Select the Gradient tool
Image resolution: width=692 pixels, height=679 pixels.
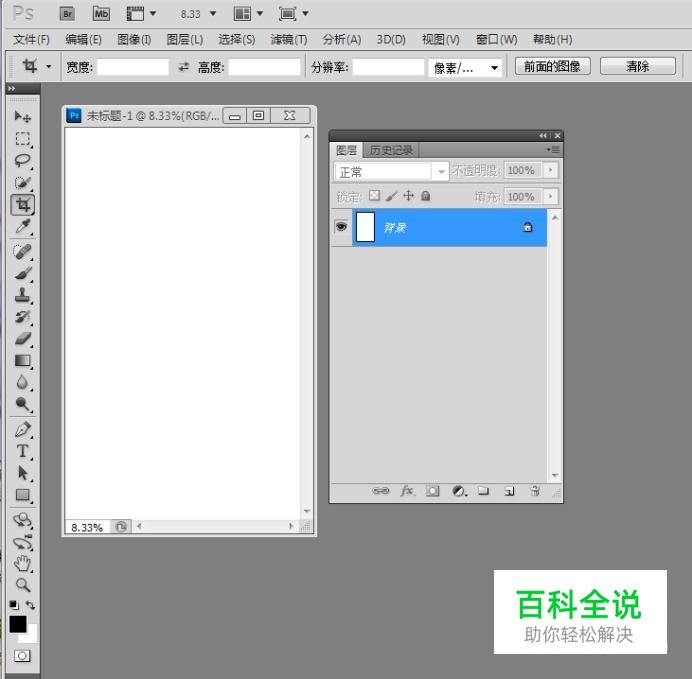pyautogui.click(x=23, y=361)
